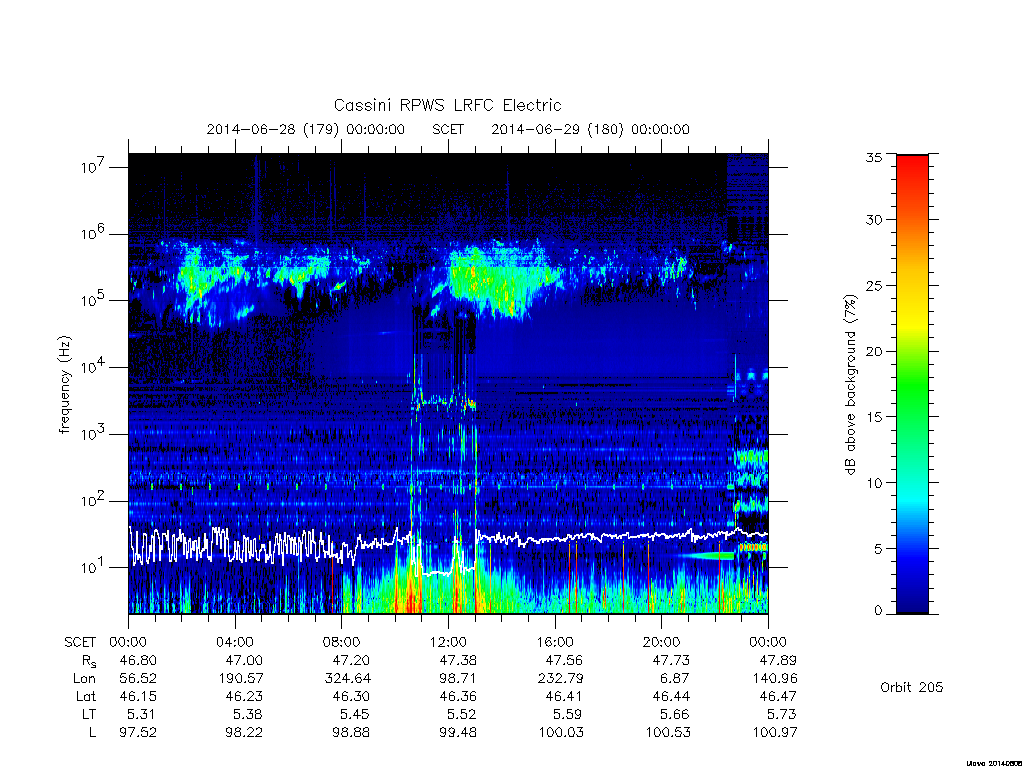Select the Lon value '56.52'
1024x768 pixels.
point(138,679)
